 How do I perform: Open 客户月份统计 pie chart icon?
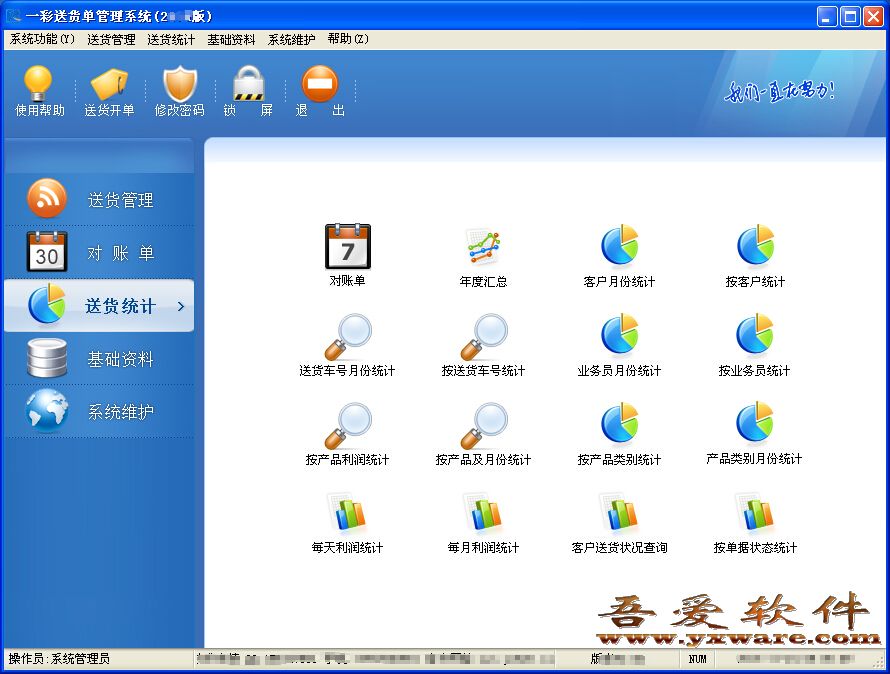tap(619, 247)
